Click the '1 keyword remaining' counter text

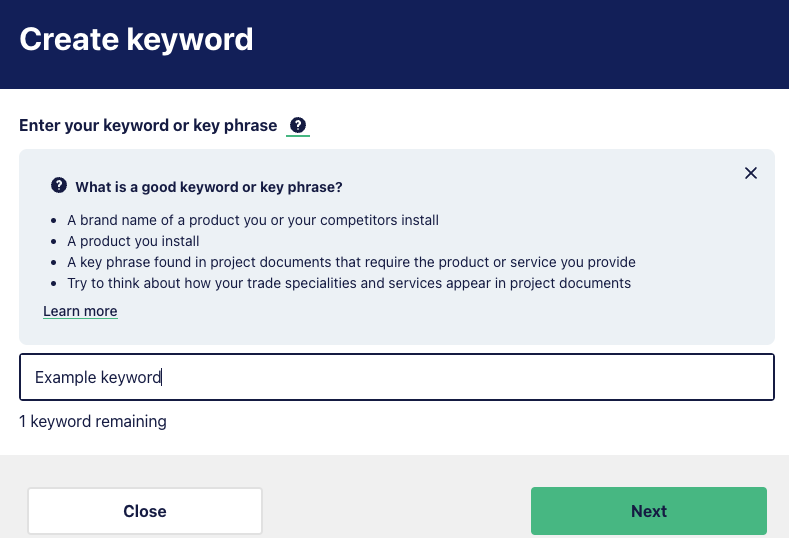93,421
